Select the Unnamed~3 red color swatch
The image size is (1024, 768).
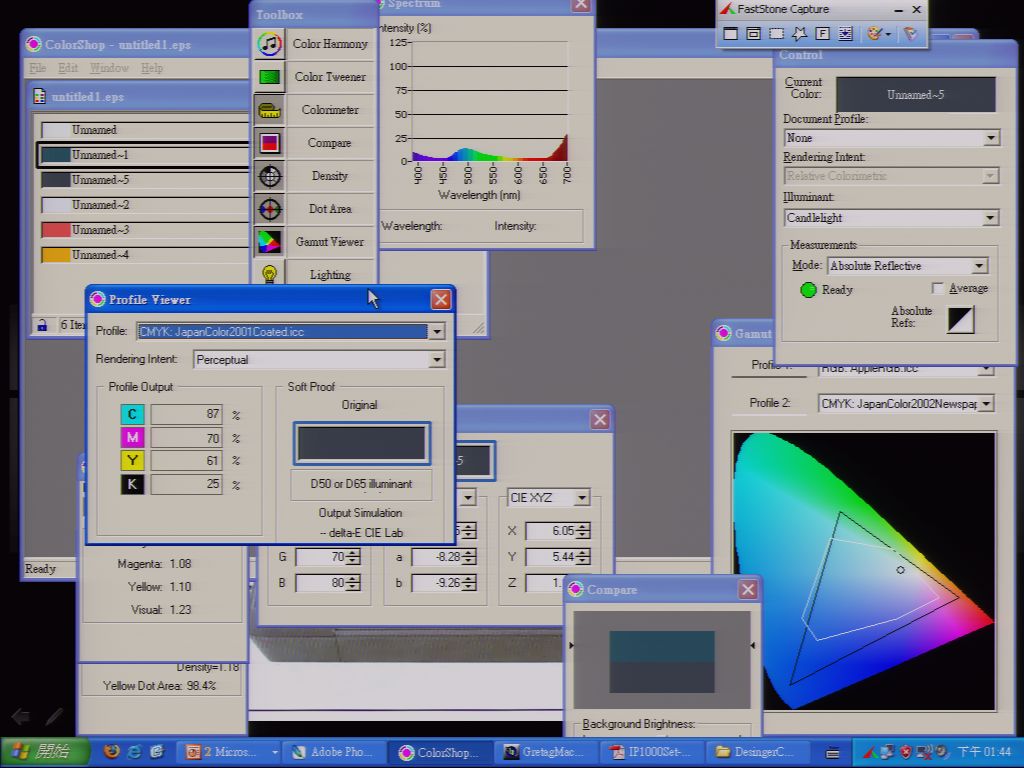pos(56,230)
